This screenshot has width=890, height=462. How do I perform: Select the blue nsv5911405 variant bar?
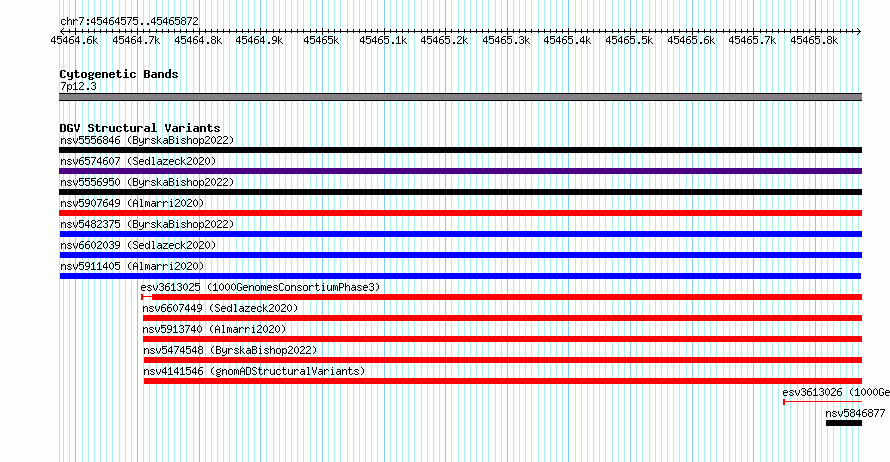pos(460,276)
